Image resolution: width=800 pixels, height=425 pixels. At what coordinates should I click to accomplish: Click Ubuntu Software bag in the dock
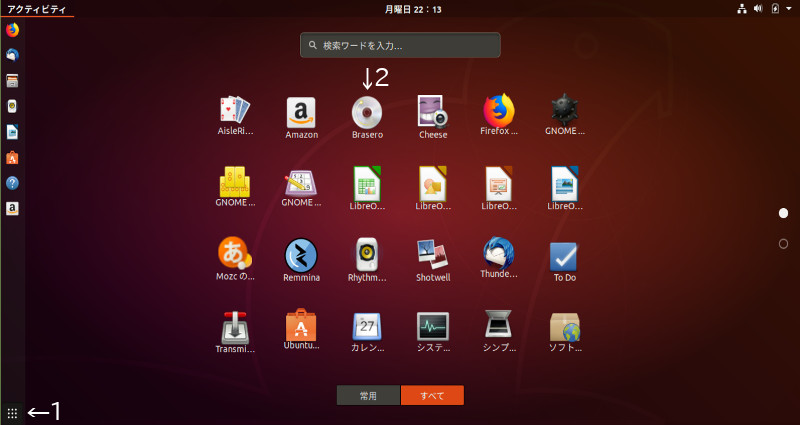(x=12, y=158)
